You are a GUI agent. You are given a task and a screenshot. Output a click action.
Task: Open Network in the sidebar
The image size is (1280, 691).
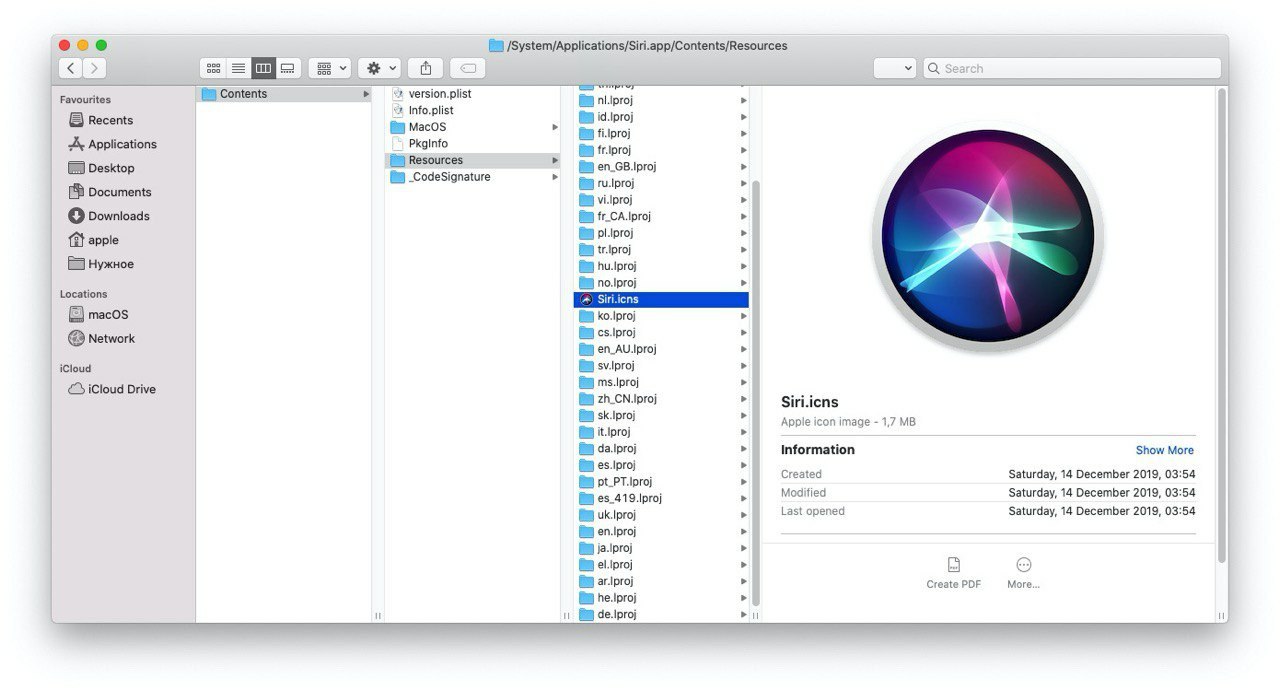coord(101,338)
